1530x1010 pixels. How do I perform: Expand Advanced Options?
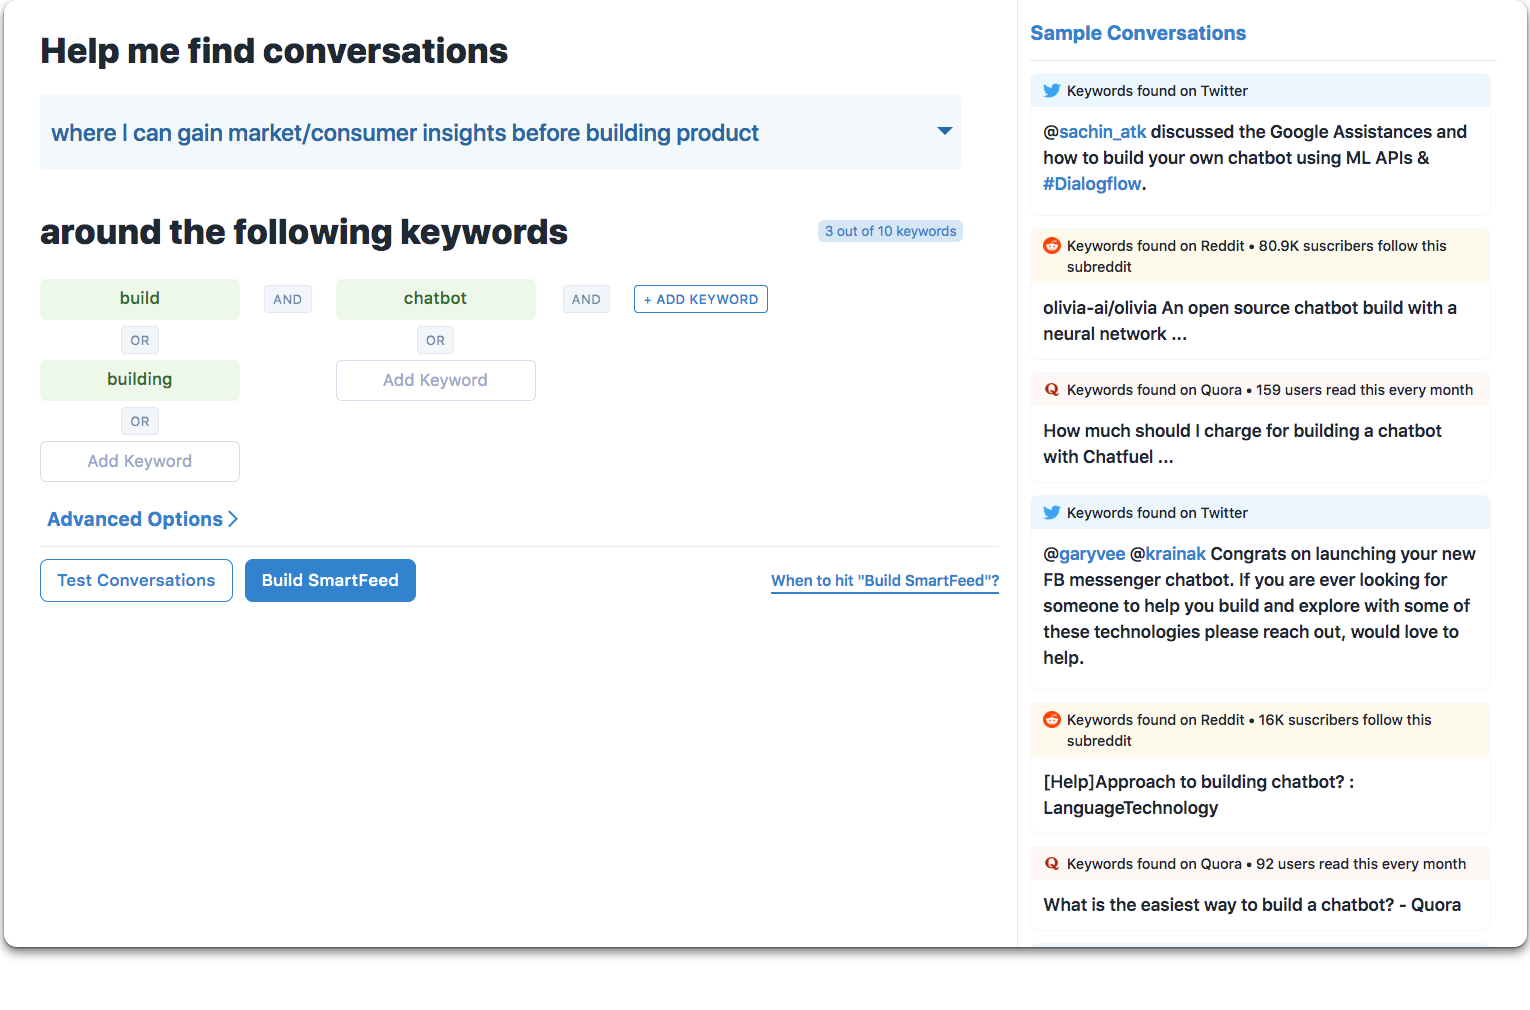tap(142, 519)
